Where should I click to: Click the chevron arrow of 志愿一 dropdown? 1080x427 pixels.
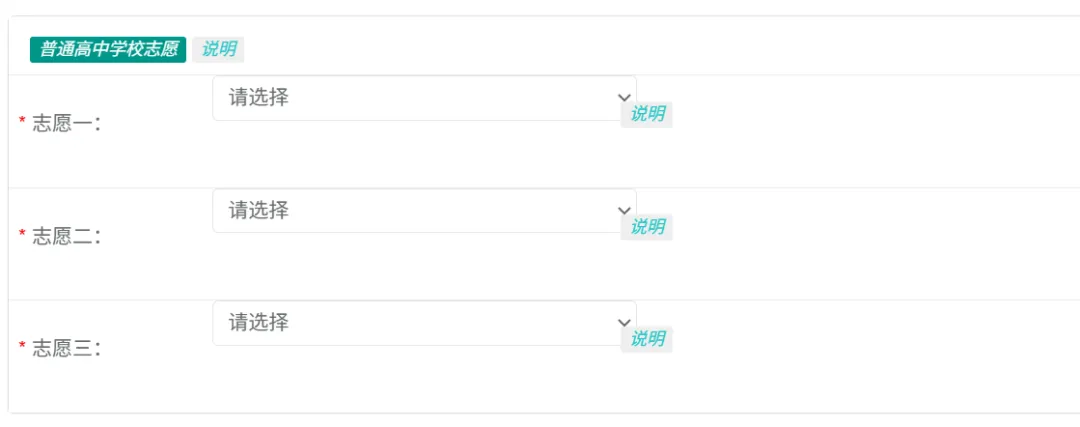point(624,98)
